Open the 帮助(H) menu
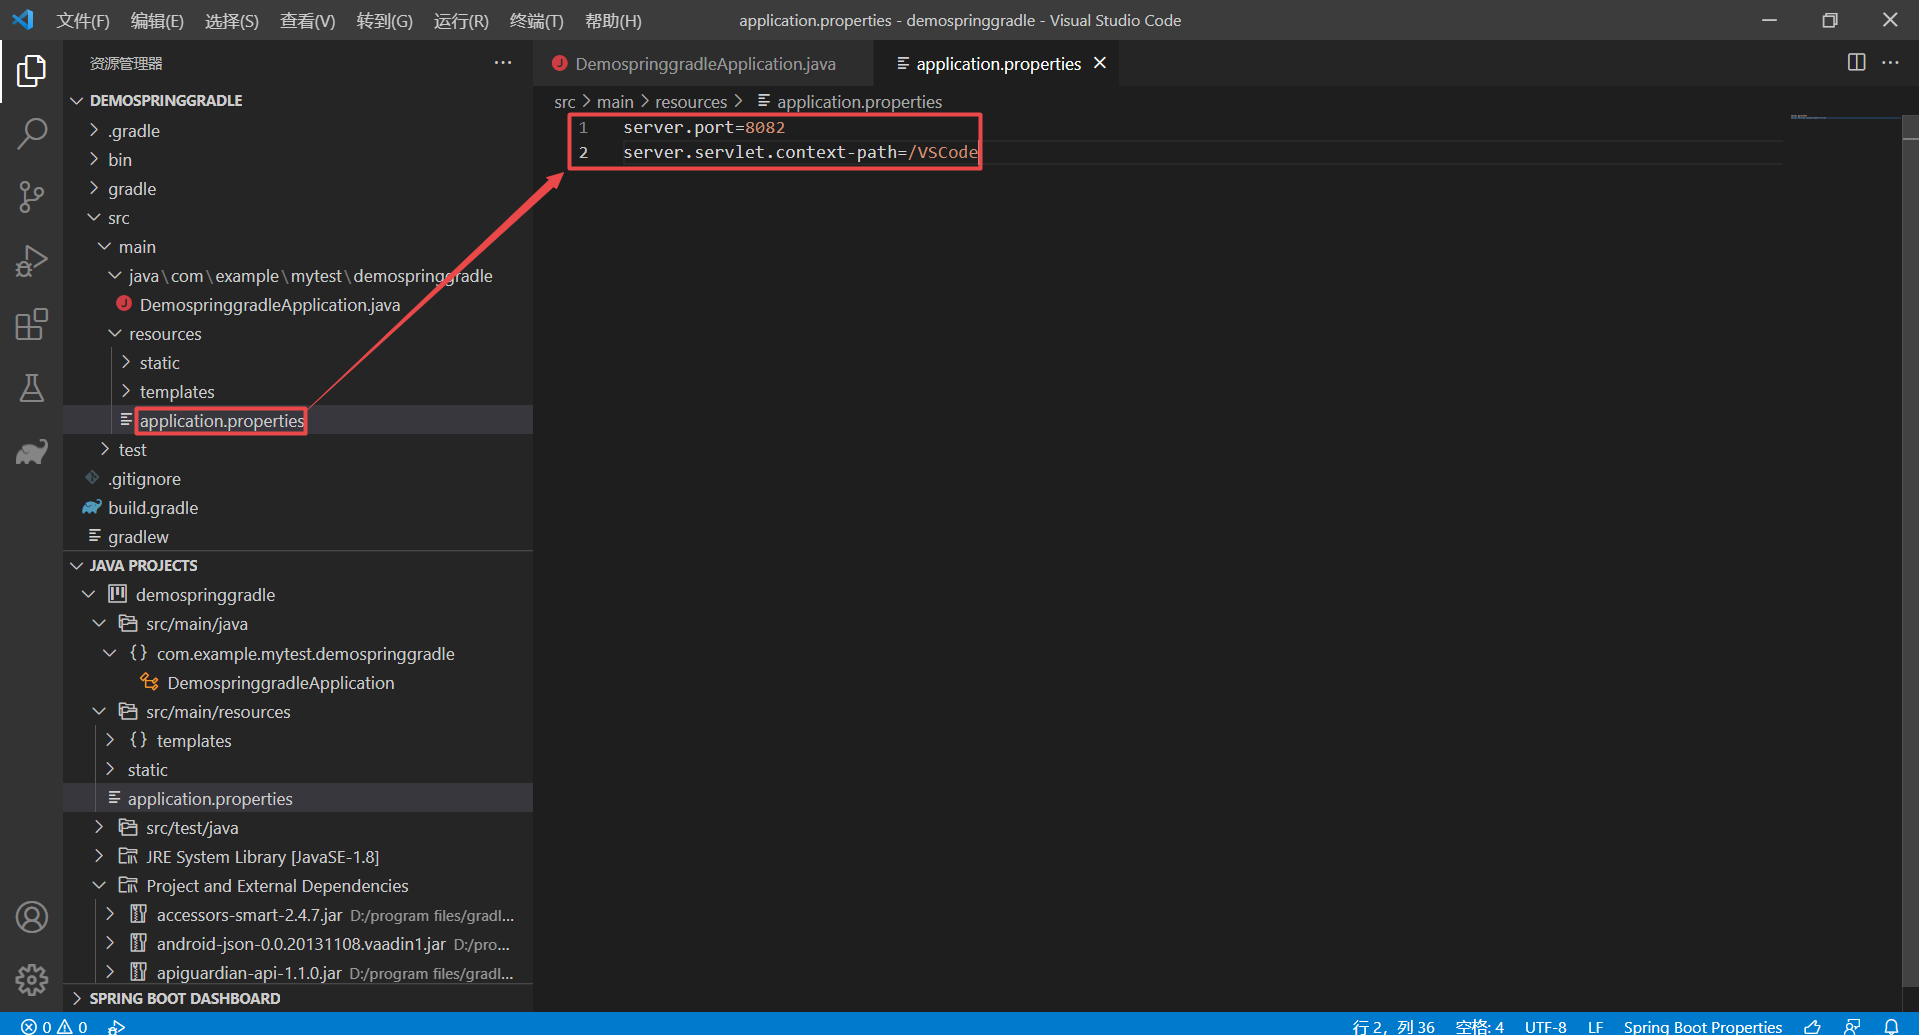1919x1035 pixels. (613, 20)
